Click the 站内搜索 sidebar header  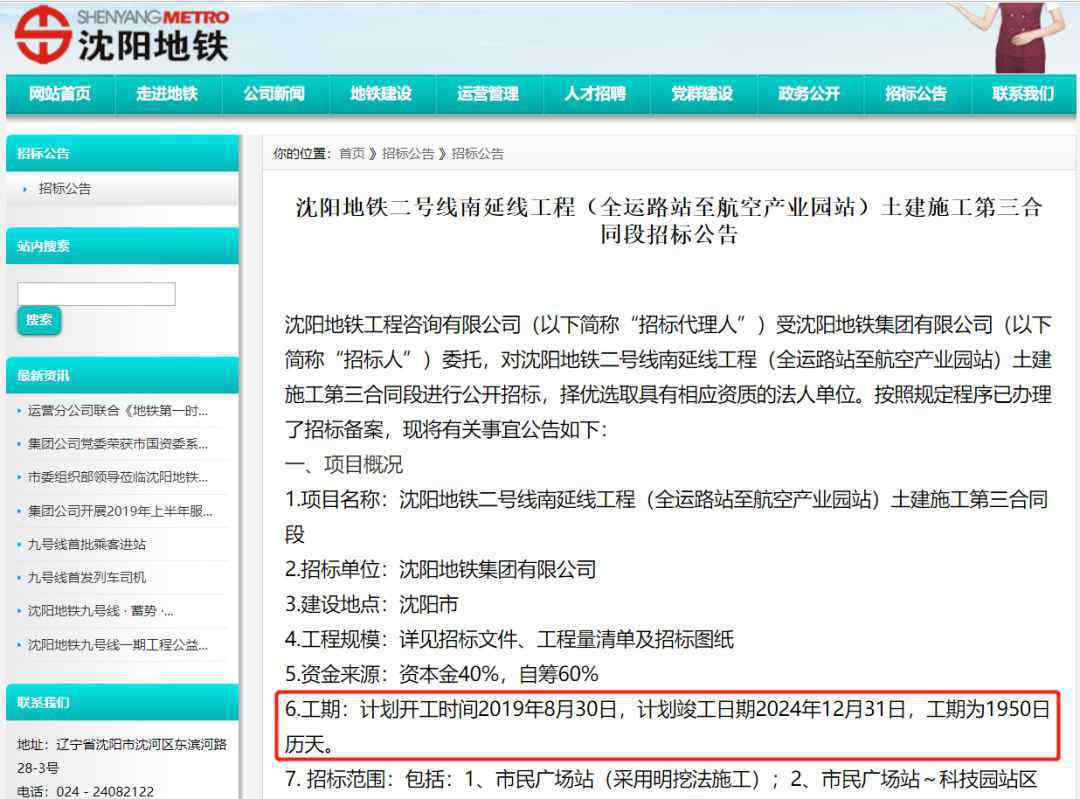pyautogui.click(x=122, y=246)
